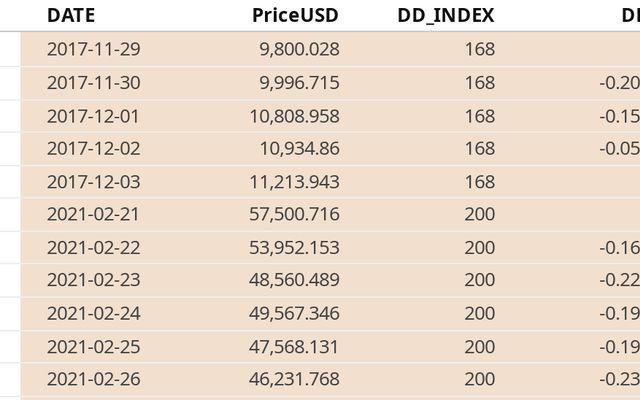This screenshot has width=640, height=400.
Task: Click the PriceUSD column header
Action: click(x=296, y=15)
